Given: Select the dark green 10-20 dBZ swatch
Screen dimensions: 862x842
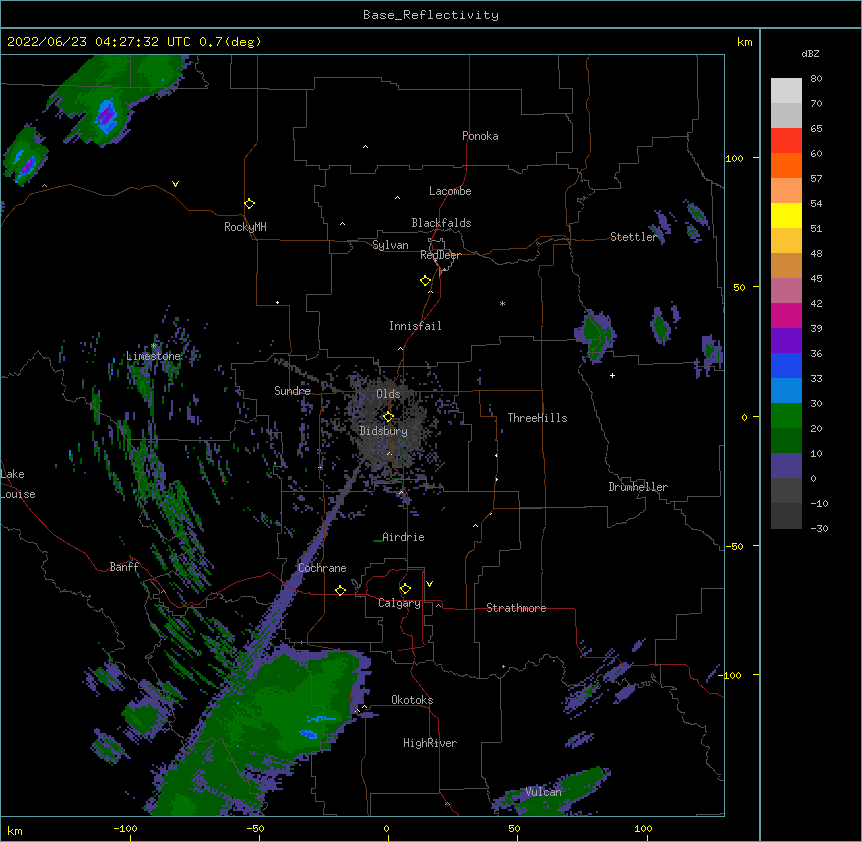Looking at the screenshot, I should pos(786,440).
